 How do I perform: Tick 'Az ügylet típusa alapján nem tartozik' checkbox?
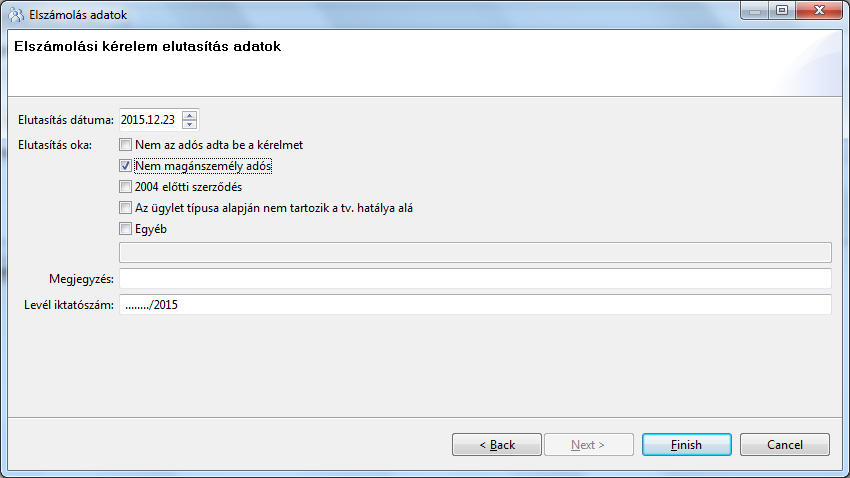(126, 208)
